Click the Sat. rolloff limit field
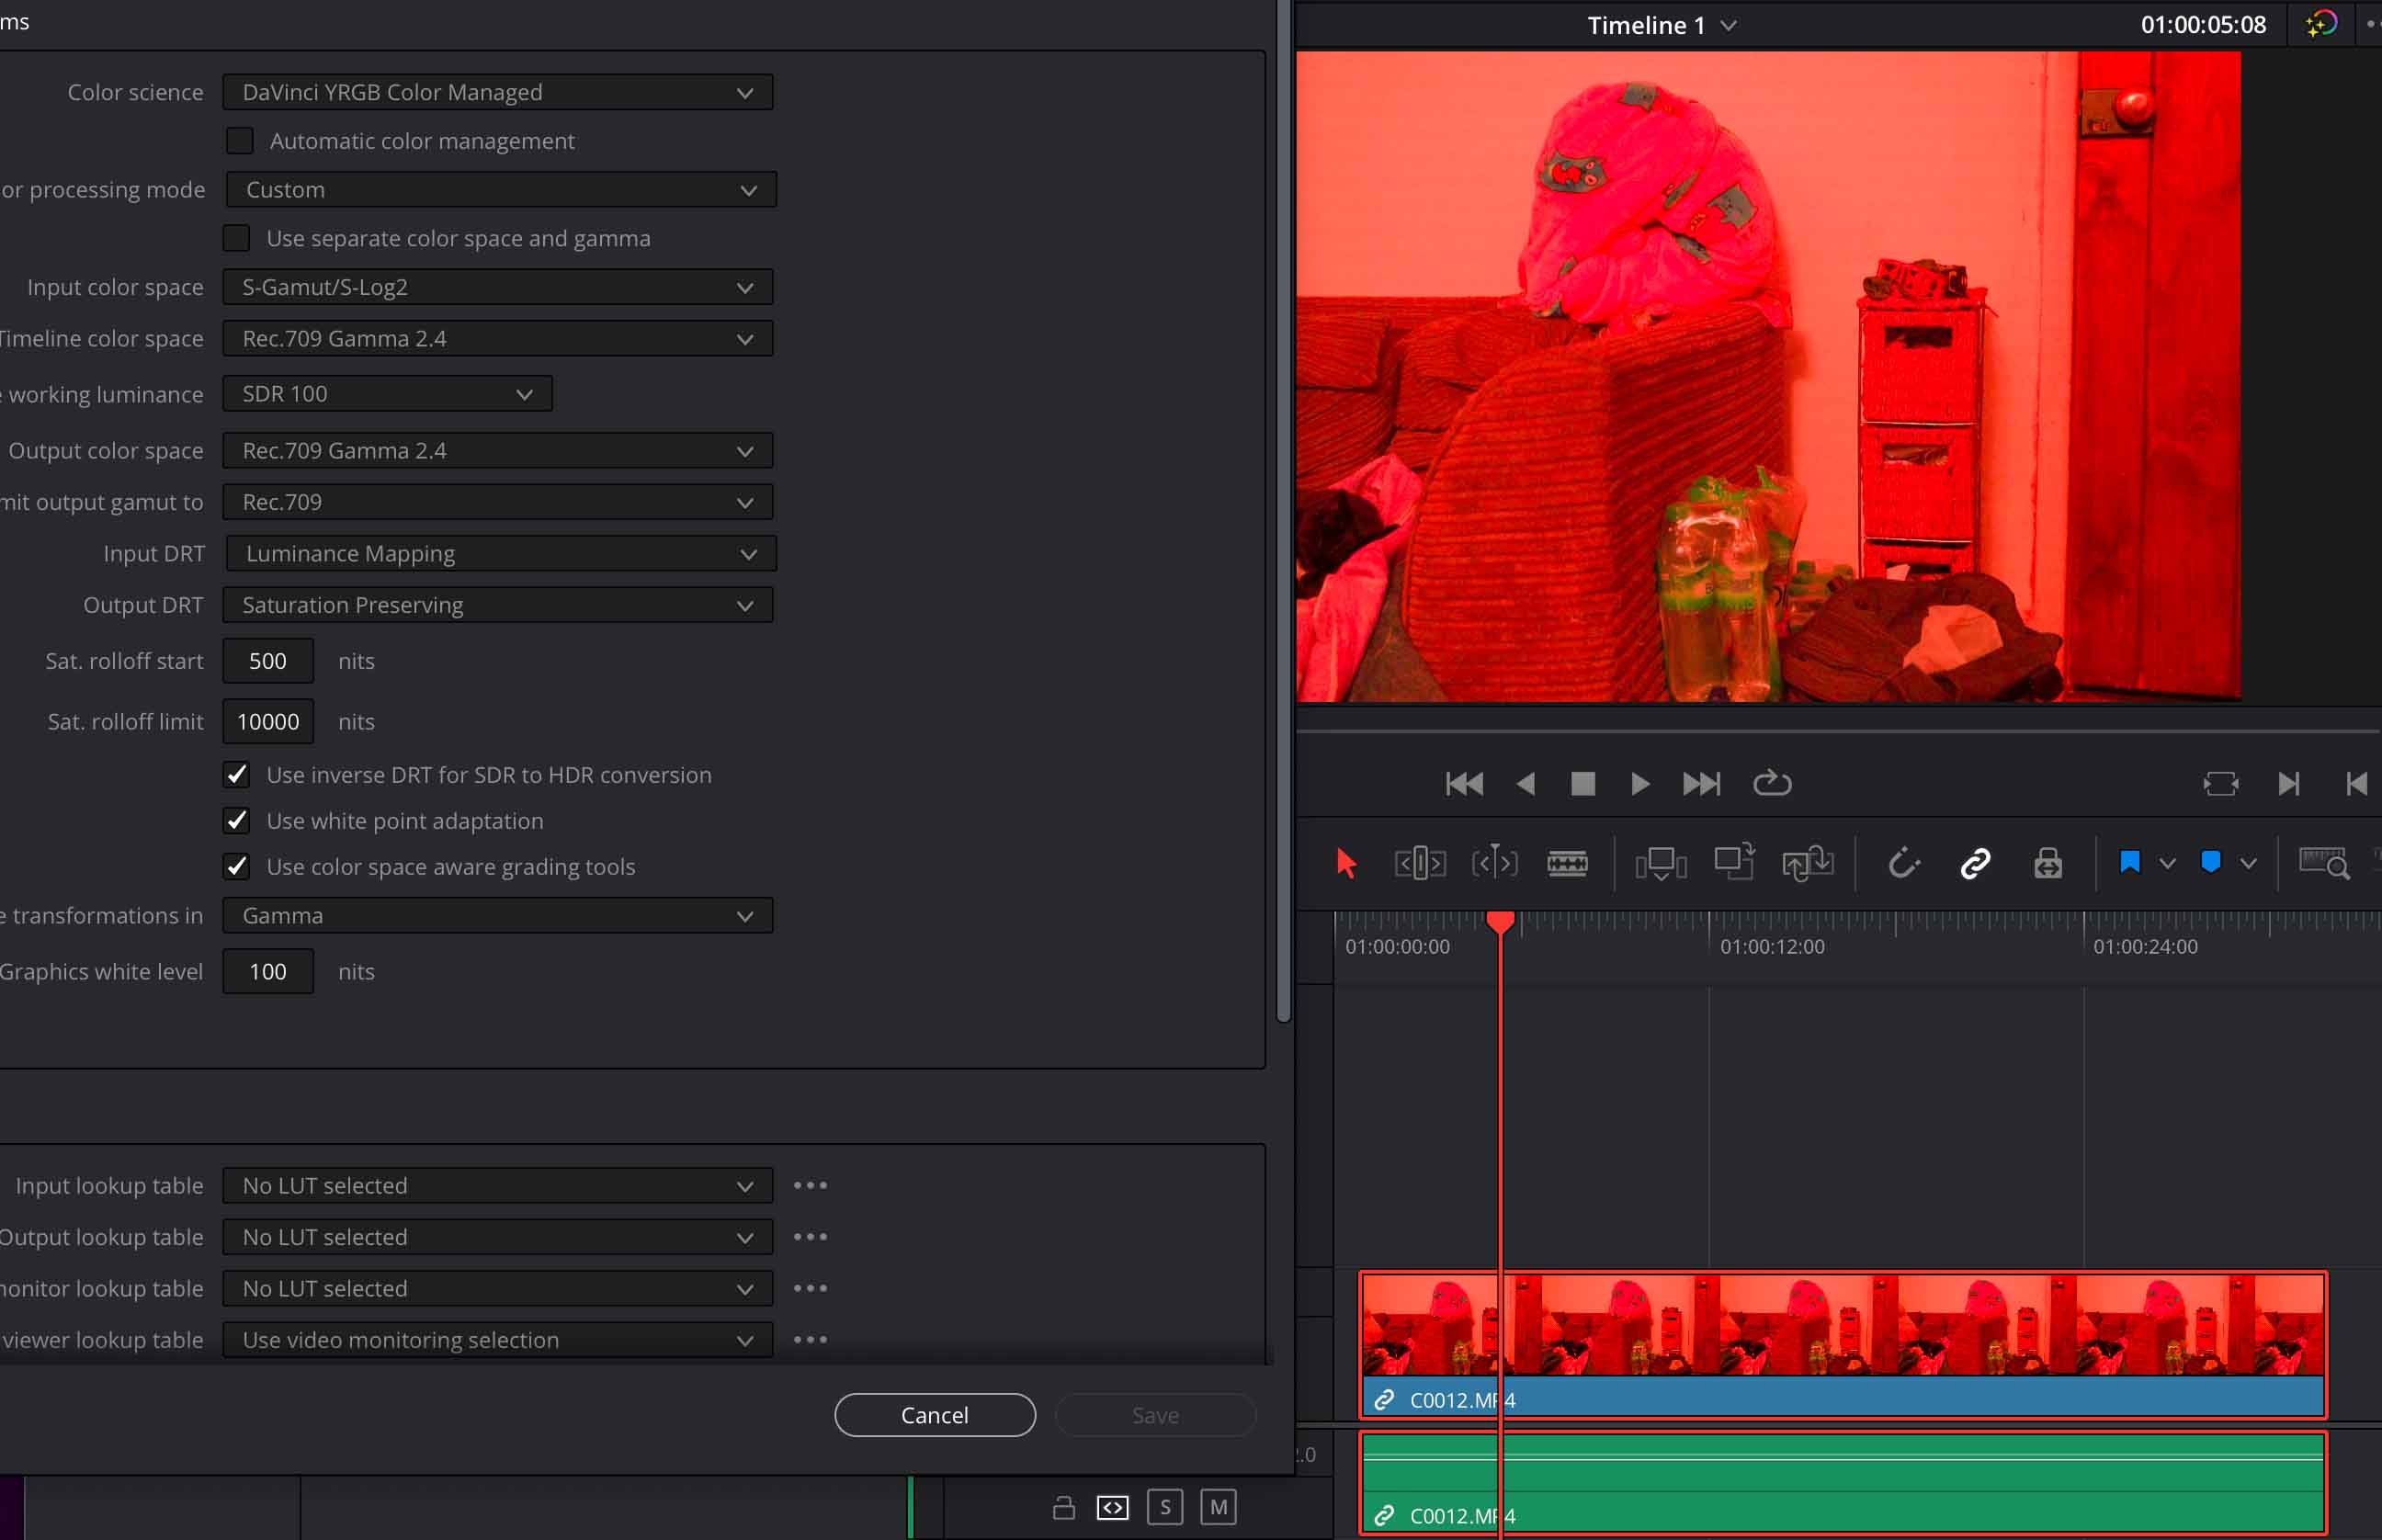The height and width of the screenshot is (1540, 2382). pos(268,722)
